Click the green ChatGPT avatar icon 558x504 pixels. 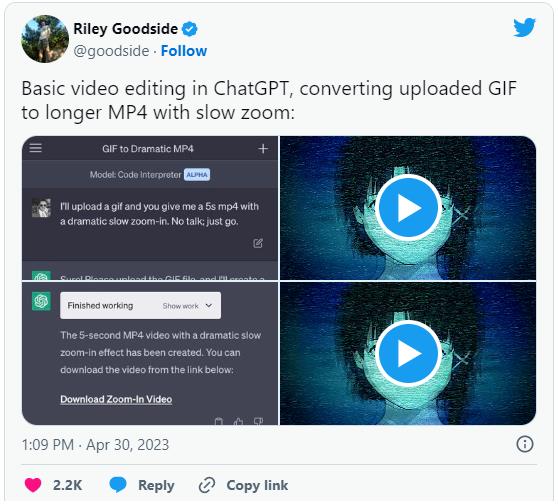pyautogui.click(x=41, y=301)
